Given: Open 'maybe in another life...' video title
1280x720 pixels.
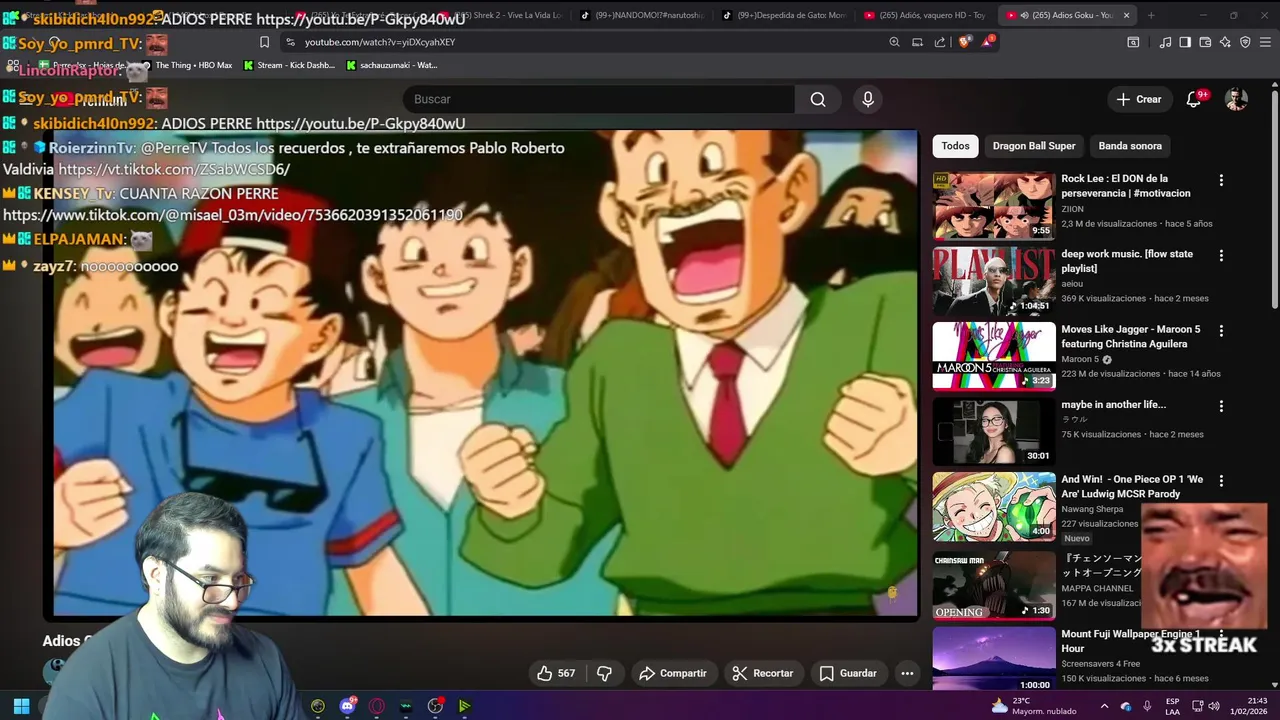Looking at the screenshot, I should (x=1113, y=405).
